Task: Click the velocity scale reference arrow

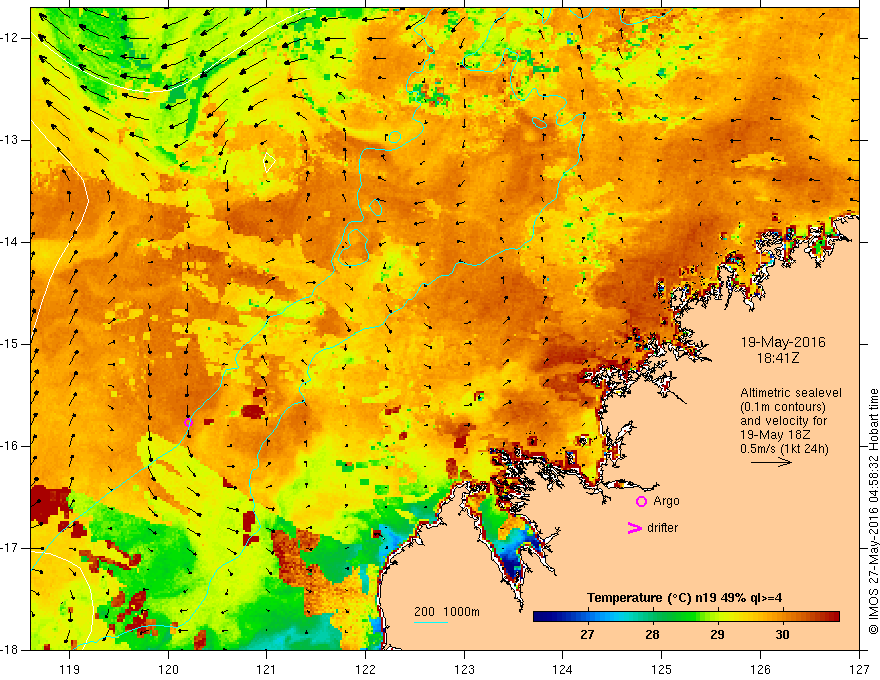Action: click(771, 462)
